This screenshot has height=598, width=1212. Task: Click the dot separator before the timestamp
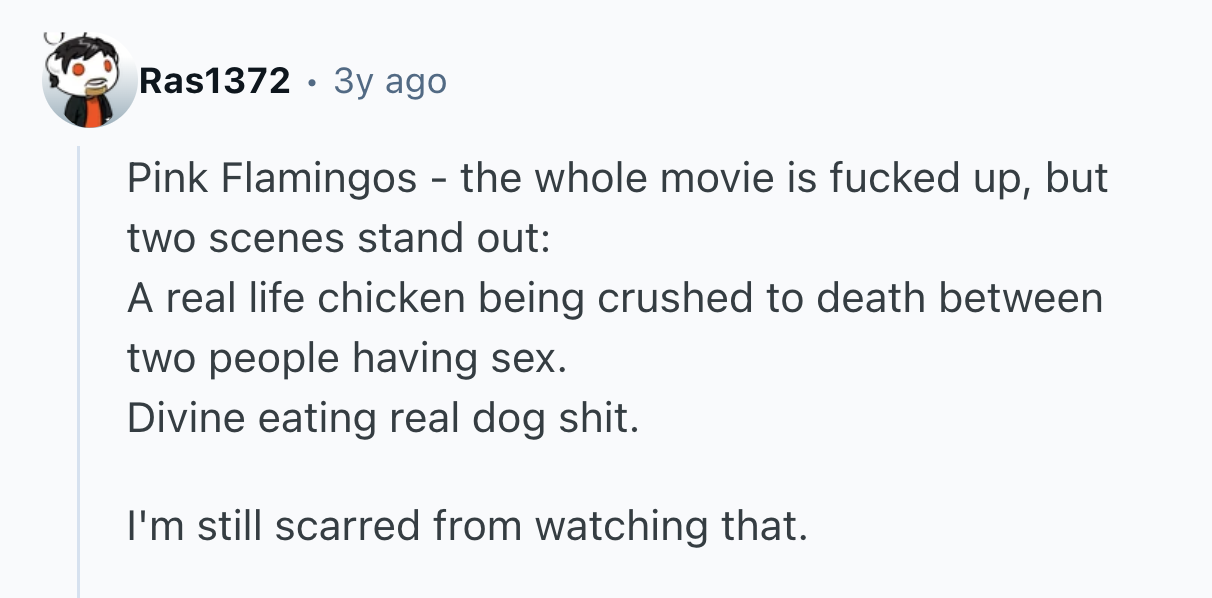312,82
